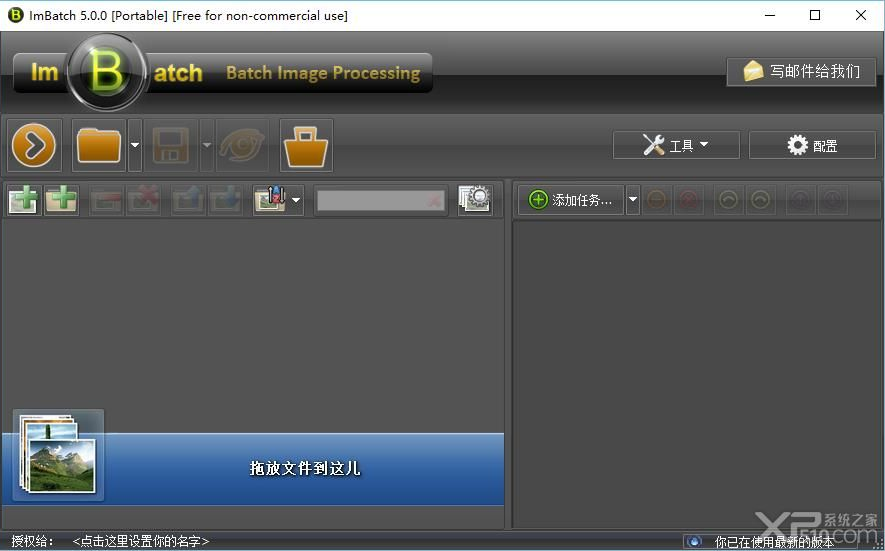Click <点击这里设置你的名字> to set name

(x=141, y=541)
